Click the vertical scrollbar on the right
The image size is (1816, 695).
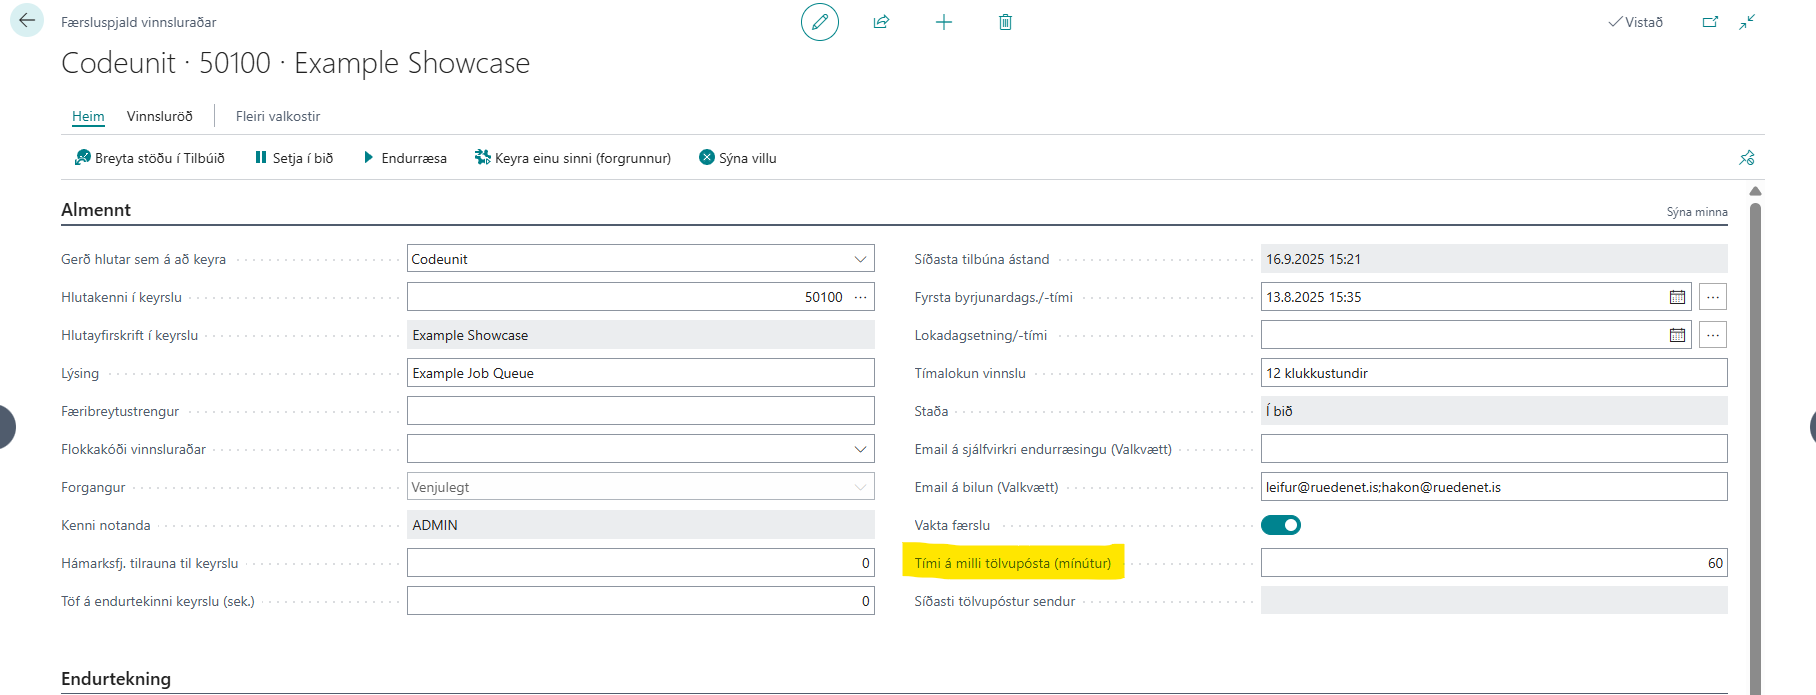point(1755,400)
